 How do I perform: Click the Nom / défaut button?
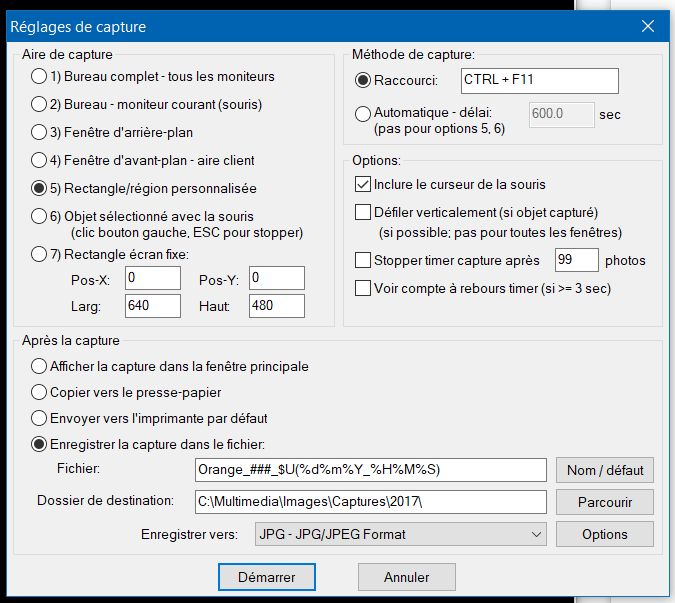coord(605,470)
